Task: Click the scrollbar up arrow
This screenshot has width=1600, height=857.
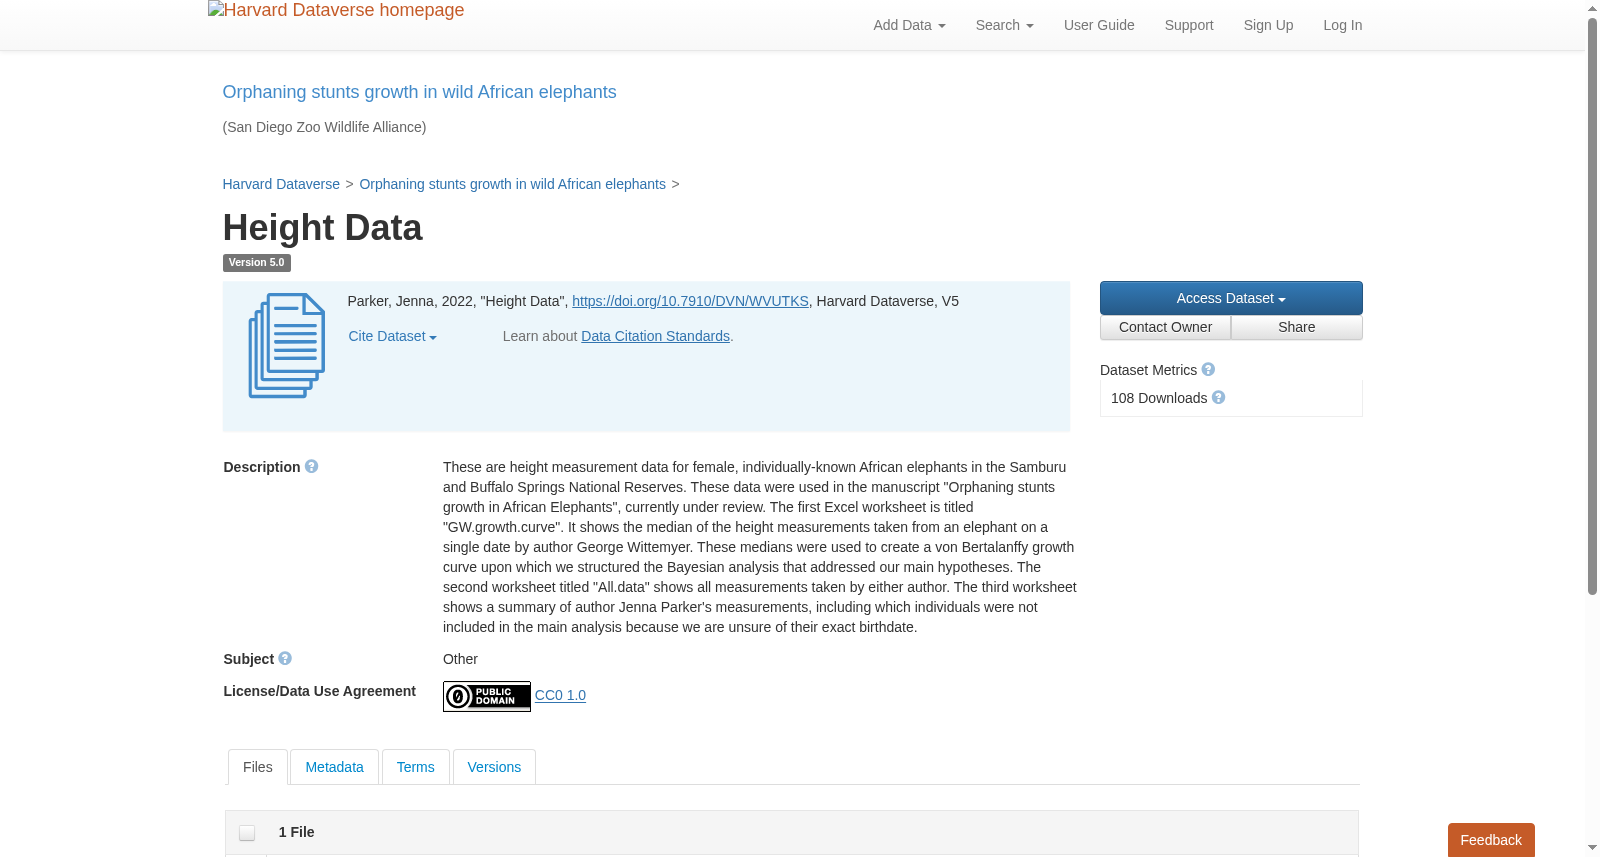Action: click(x=1593, y=8)
